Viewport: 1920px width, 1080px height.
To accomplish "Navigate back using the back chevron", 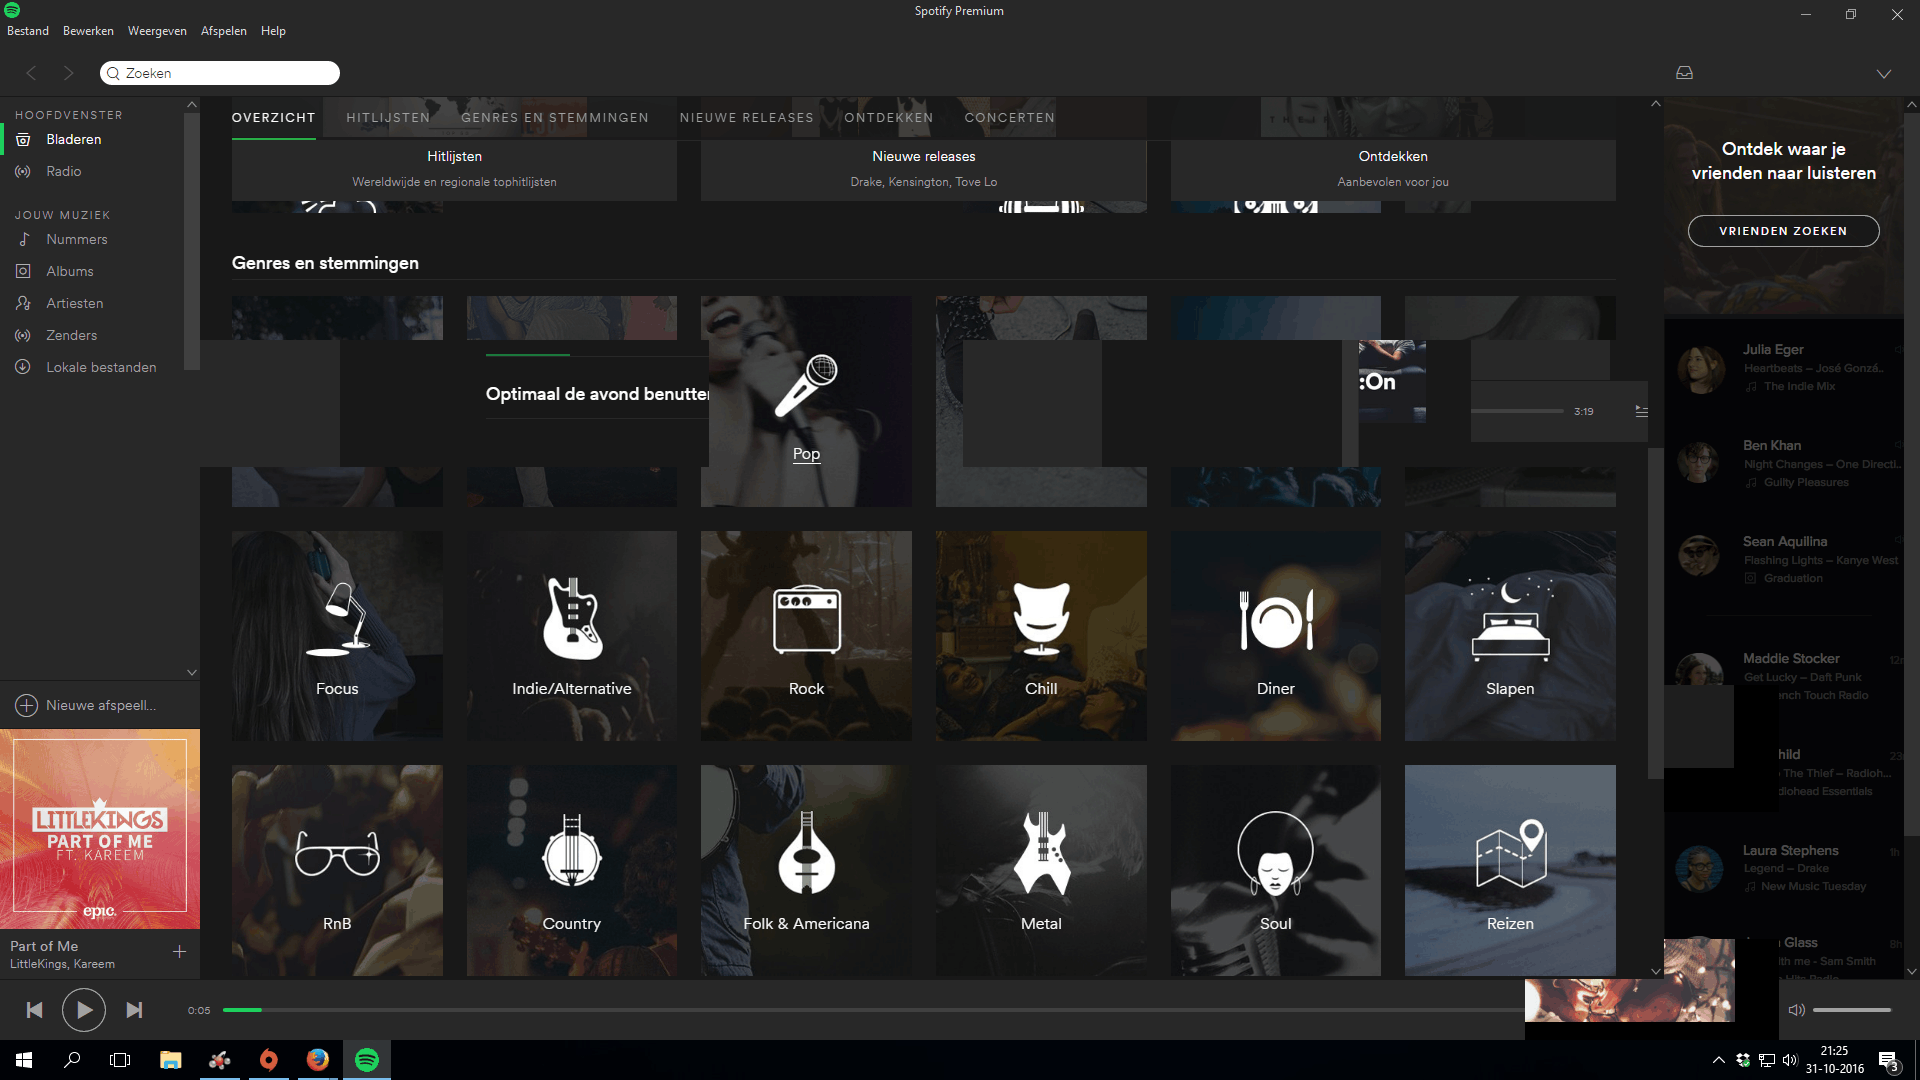I will 32,73.
